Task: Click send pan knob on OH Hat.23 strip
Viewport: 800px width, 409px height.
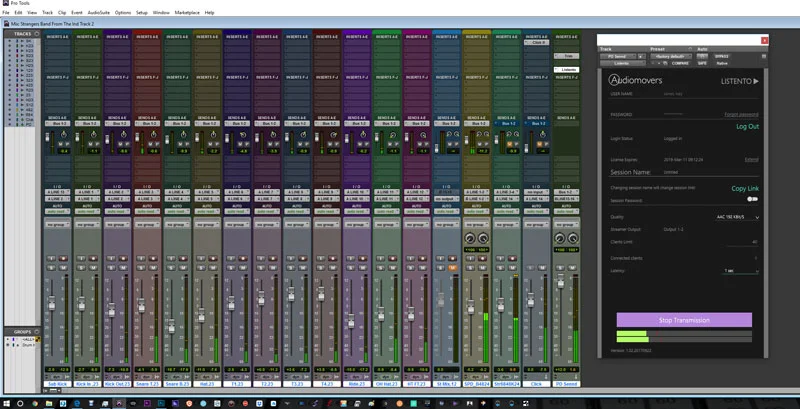Action: (x=393, y=135)
